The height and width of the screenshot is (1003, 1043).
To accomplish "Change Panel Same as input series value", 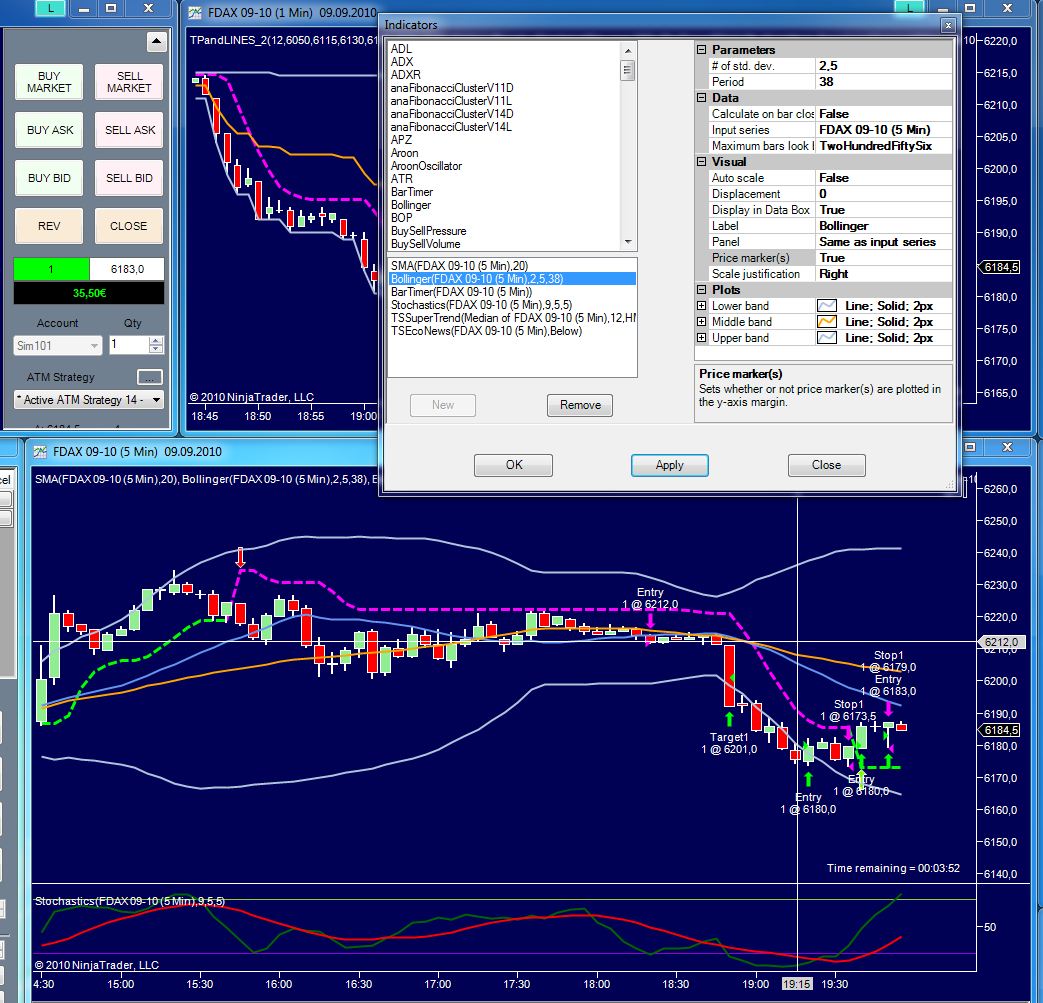I will pyautogui.click(x=883, y=241).
